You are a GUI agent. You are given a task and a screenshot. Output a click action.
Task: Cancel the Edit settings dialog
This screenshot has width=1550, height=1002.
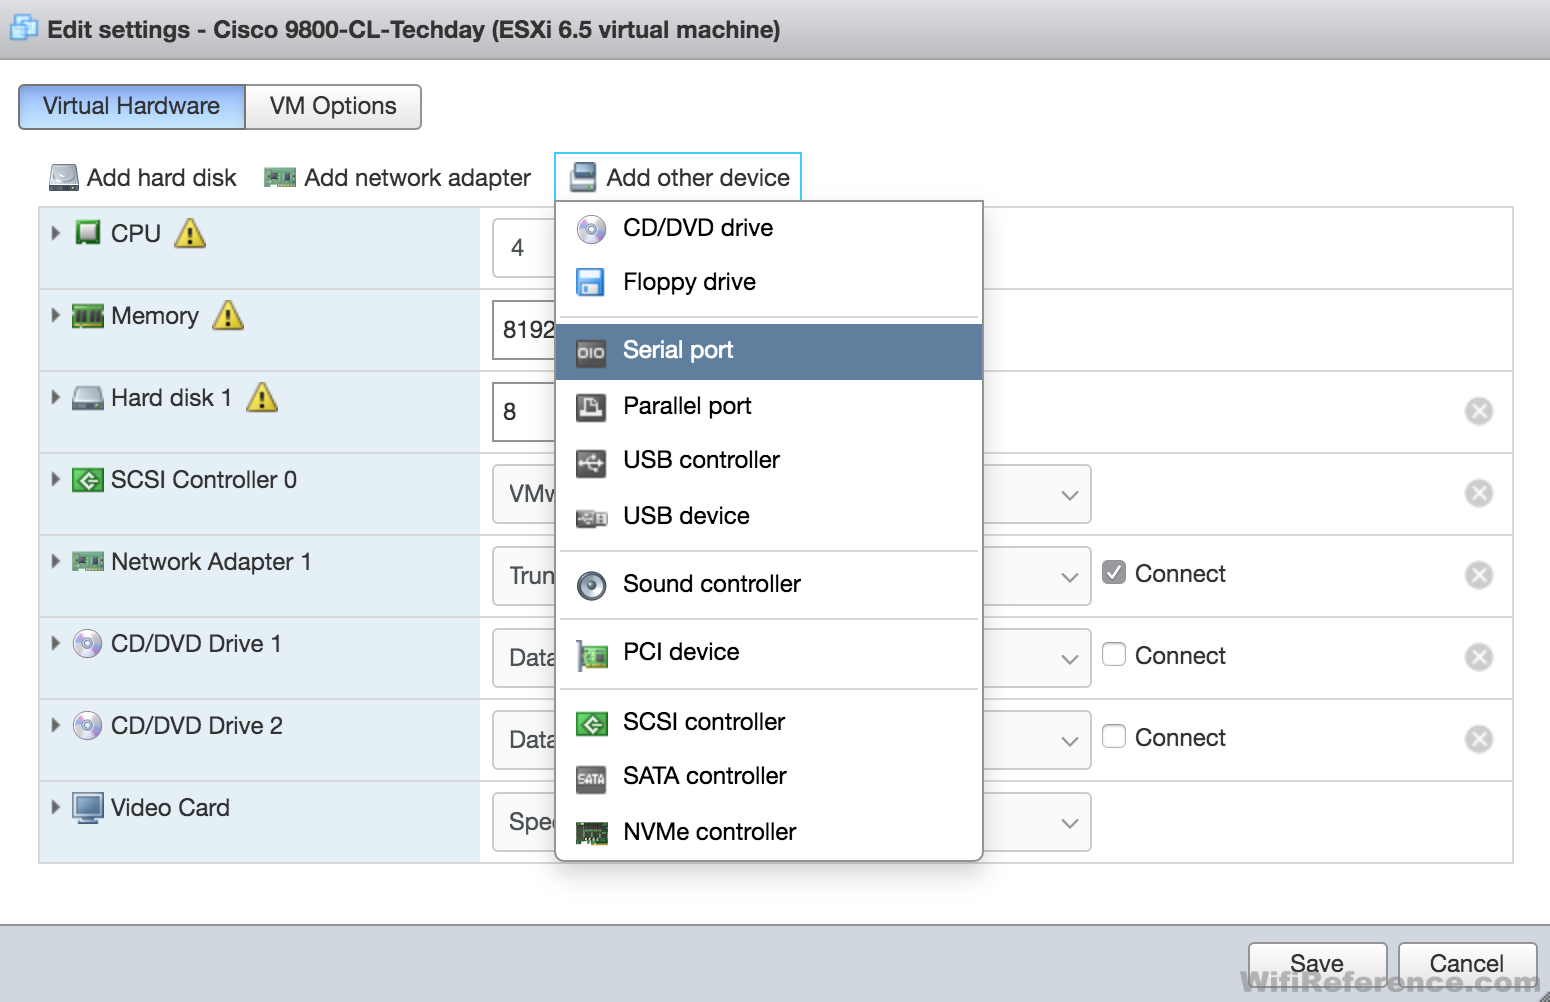point(1467,964)
